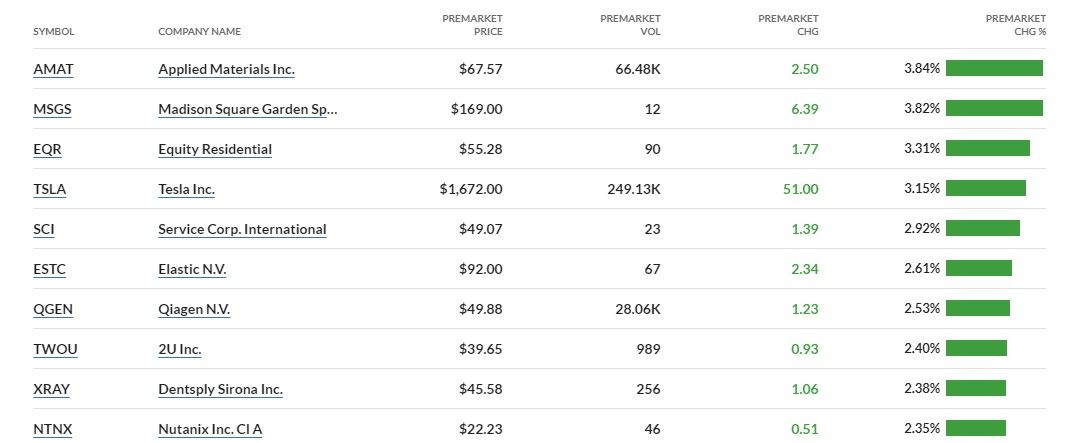Viewport: 1067px width, 443px height.
Task: Click the green 3.84% bar for AMAT
Action: click(x=994, y=68)
